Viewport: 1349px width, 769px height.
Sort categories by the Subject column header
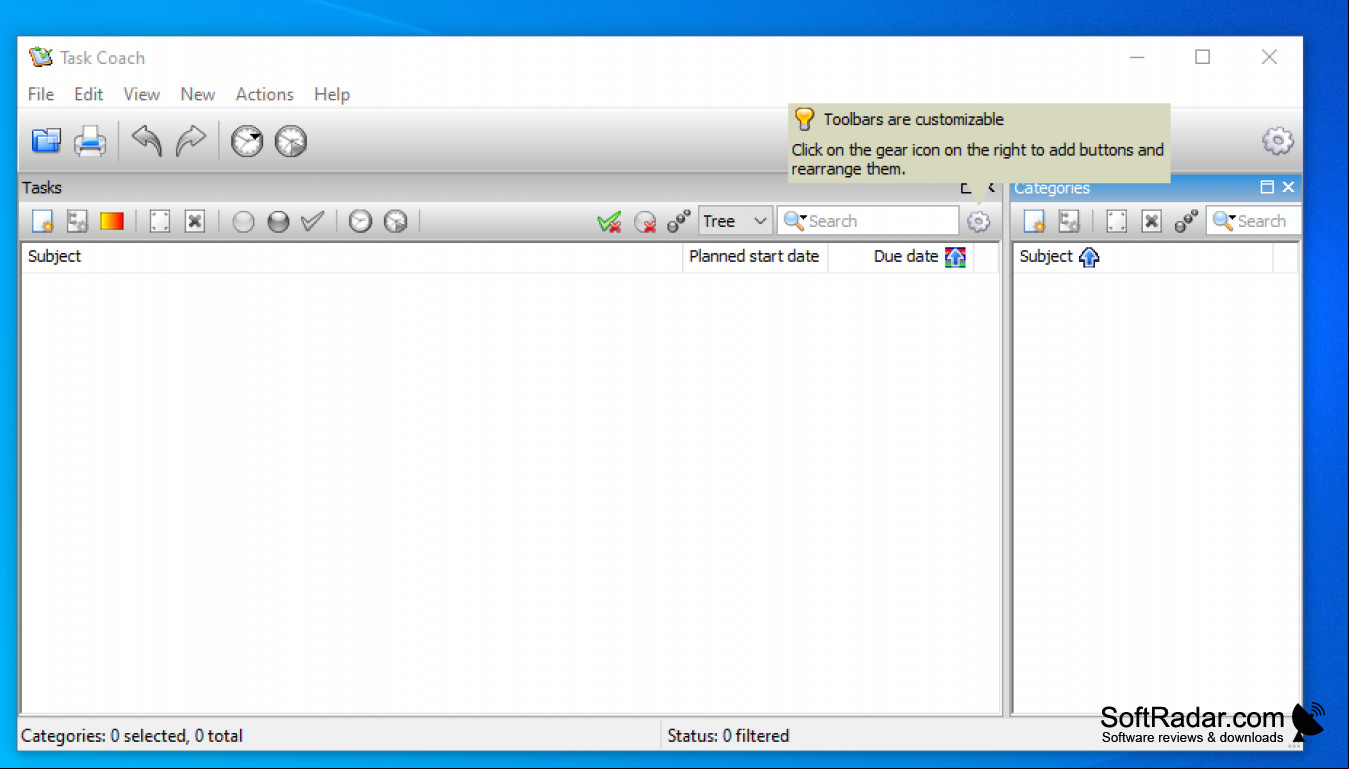pyautogui.click(x=1143, y=257)
